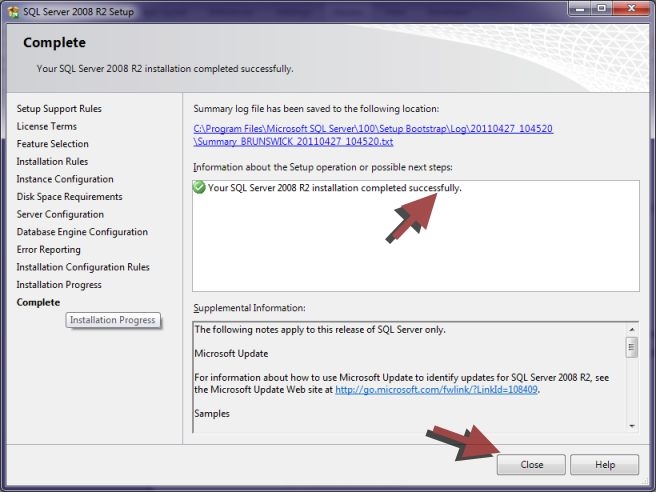
Task: Select Server Configuration step
Action: 60,214
